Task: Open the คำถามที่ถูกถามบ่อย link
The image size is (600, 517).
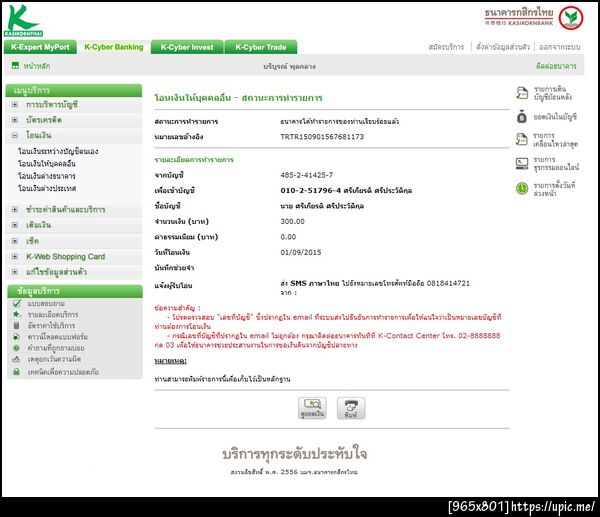Action: [x=56, y=348]
